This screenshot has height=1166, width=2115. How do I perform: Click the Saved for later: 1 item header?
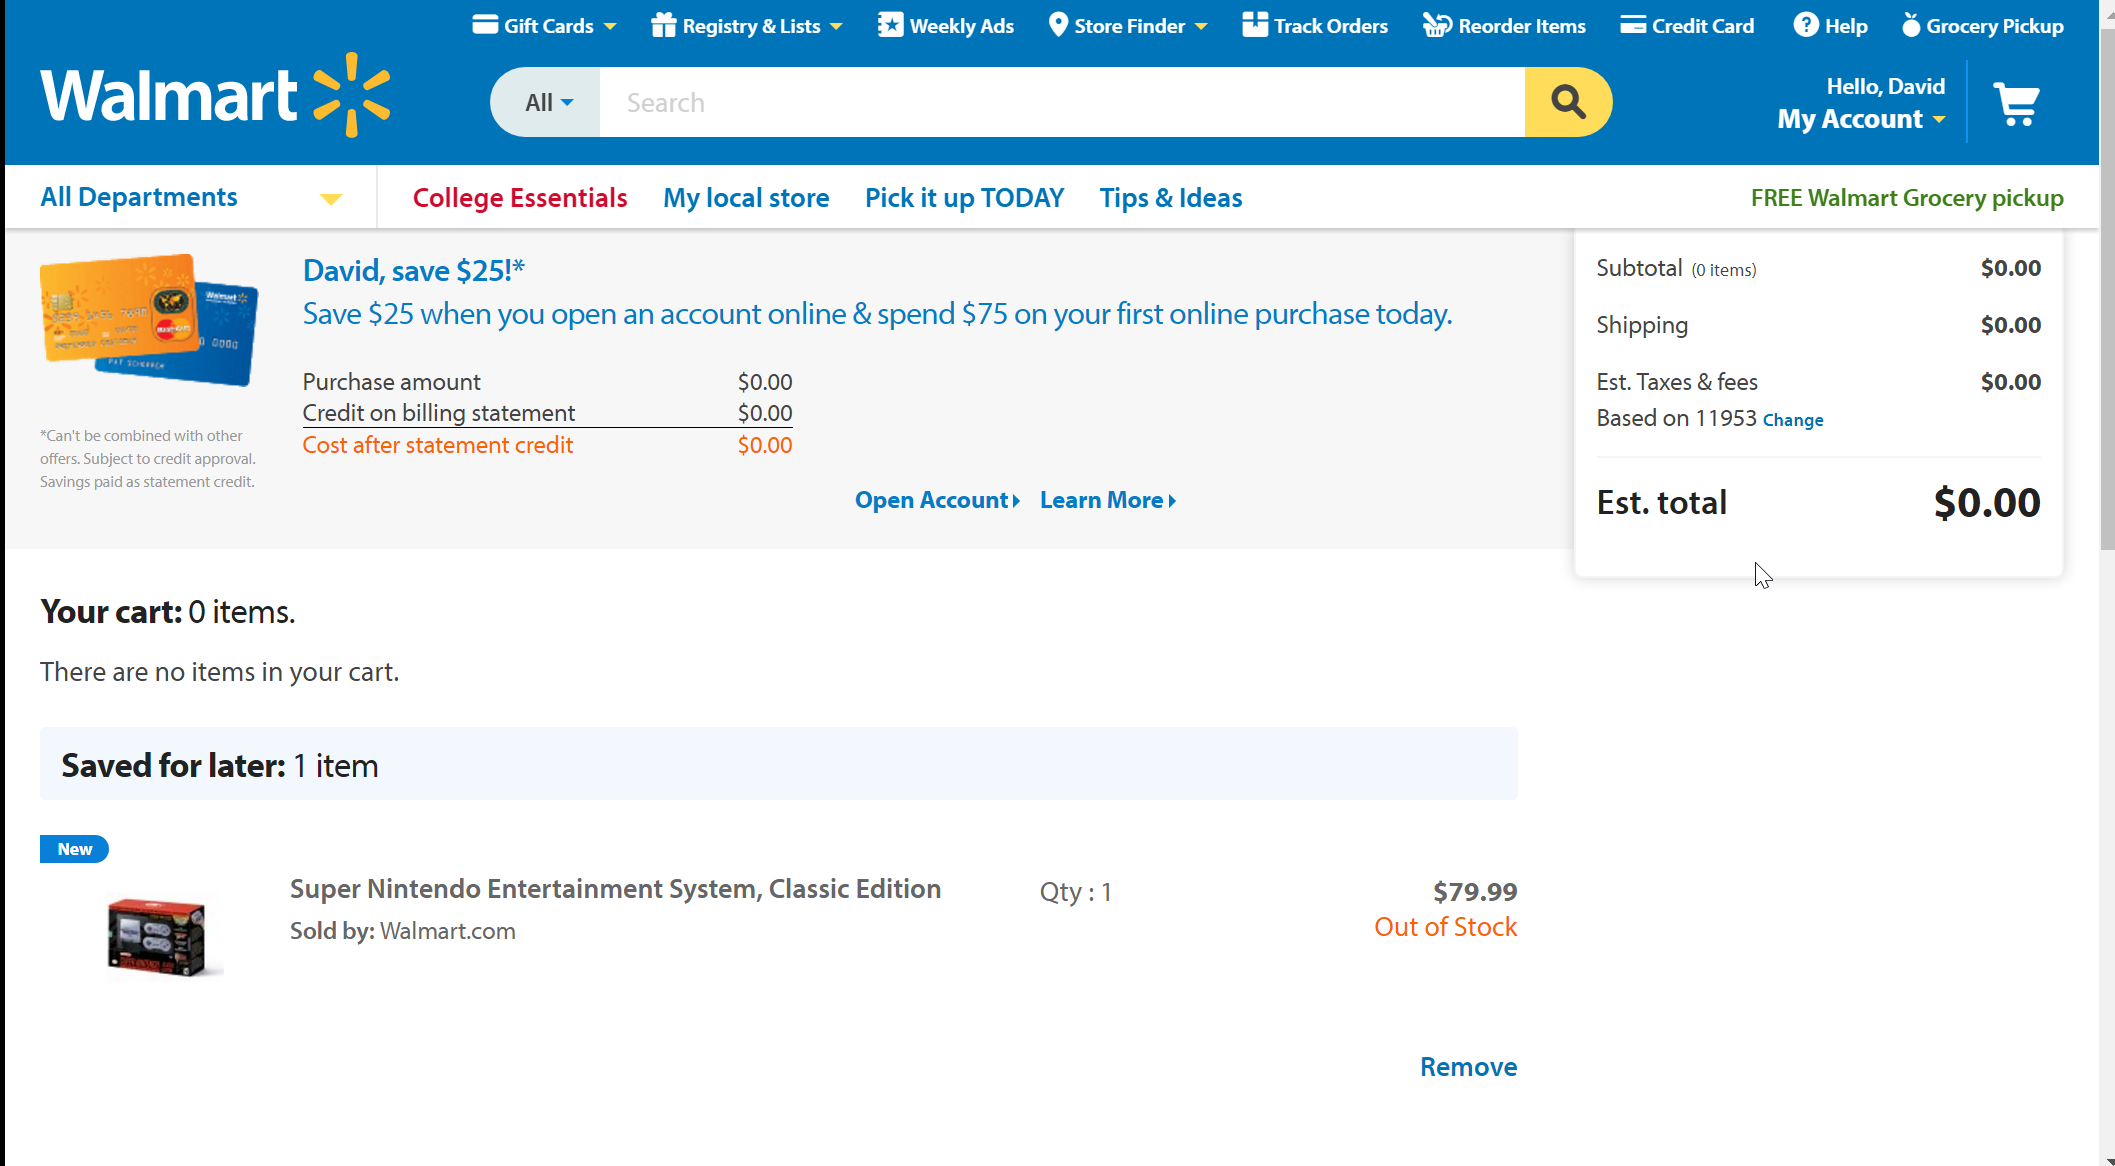(x=779, y=764)
